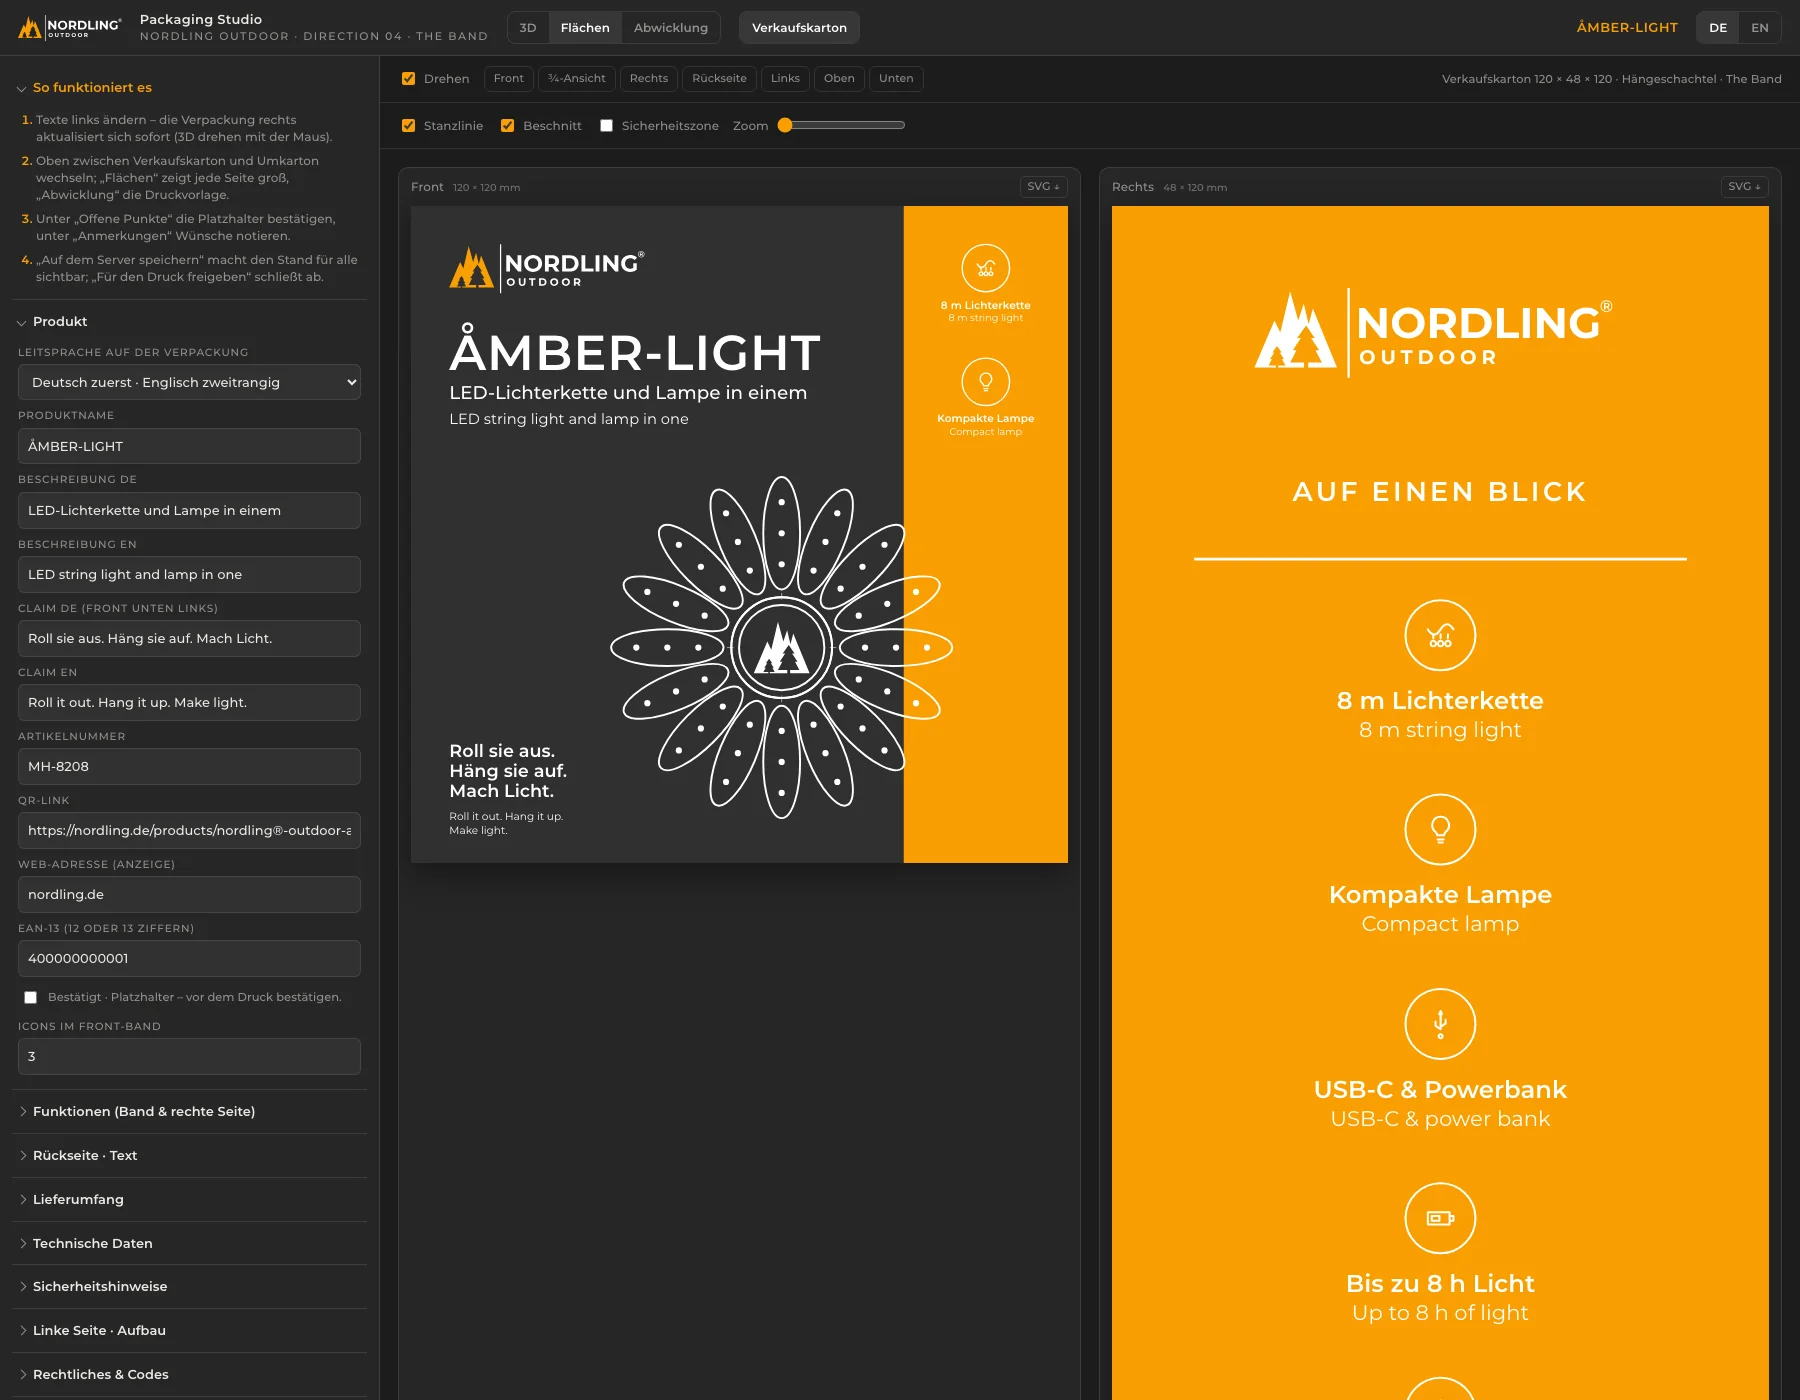Download SVG of the Rechts panel
This screenshot has height=1400, width=1800.
(1744, 186)
